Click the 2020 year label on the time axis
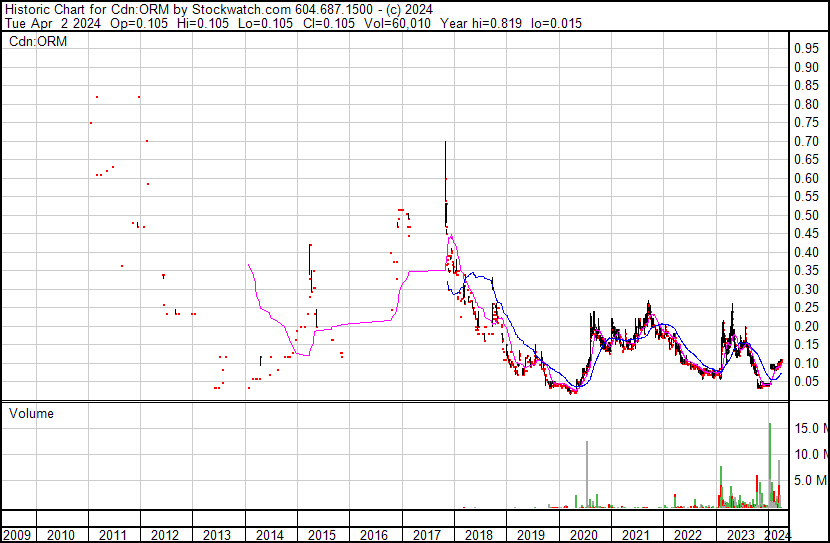Viewport: 830px width, 543px height. [583, 535]
